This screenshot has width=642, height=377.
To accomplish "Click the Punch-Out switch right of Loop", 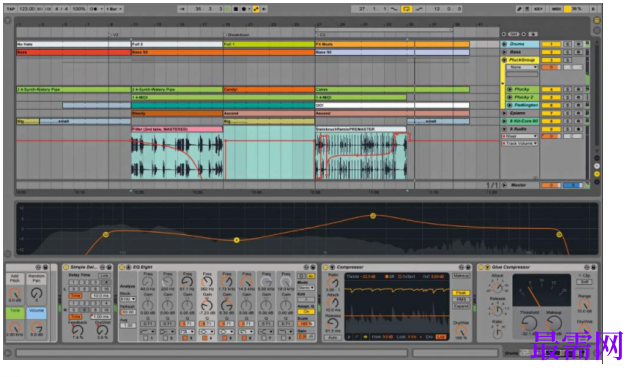I will pyautogui.click(x=419, y=9).
